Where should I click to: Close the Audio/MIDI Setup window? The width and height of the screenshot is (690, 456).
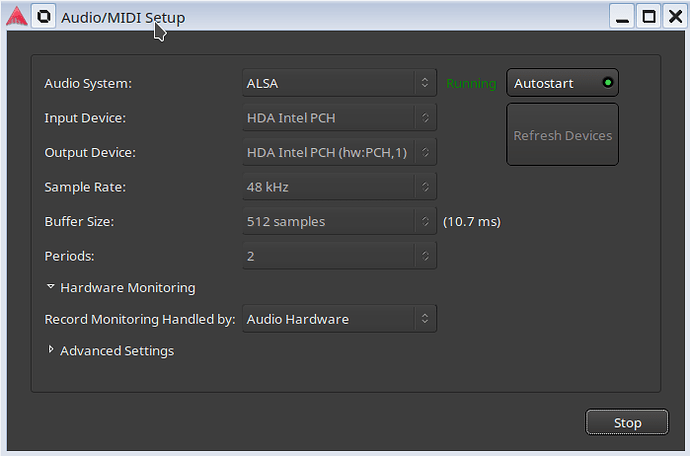coord(672,17)
